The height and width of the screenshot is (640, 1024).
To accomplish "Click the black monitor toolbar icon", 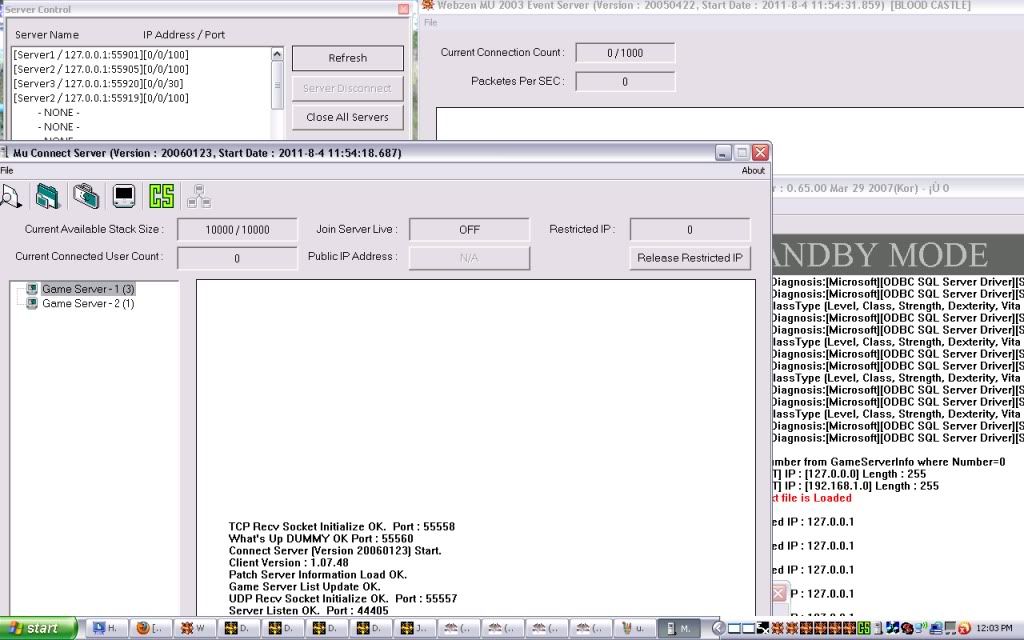I will [124, 196].
